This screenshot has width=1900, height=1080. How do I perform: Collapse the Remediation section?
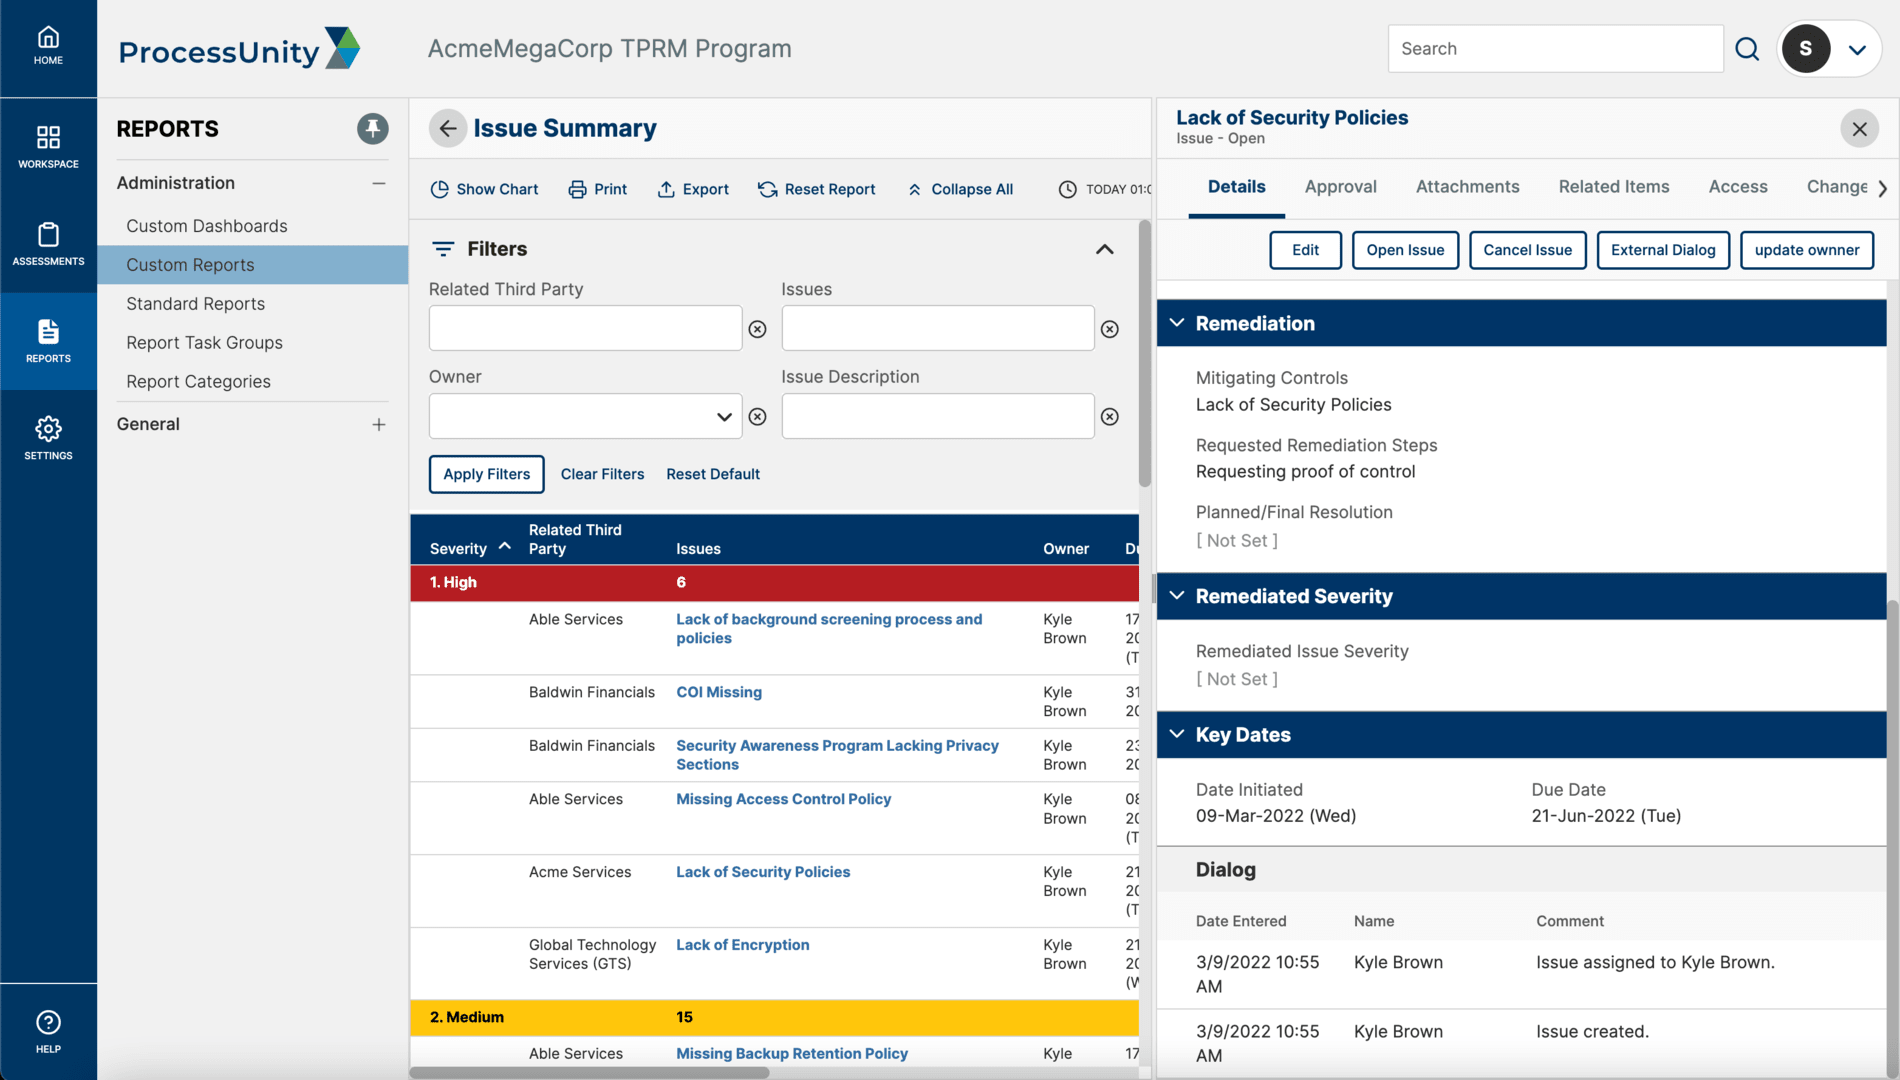tap(1177, 324)
